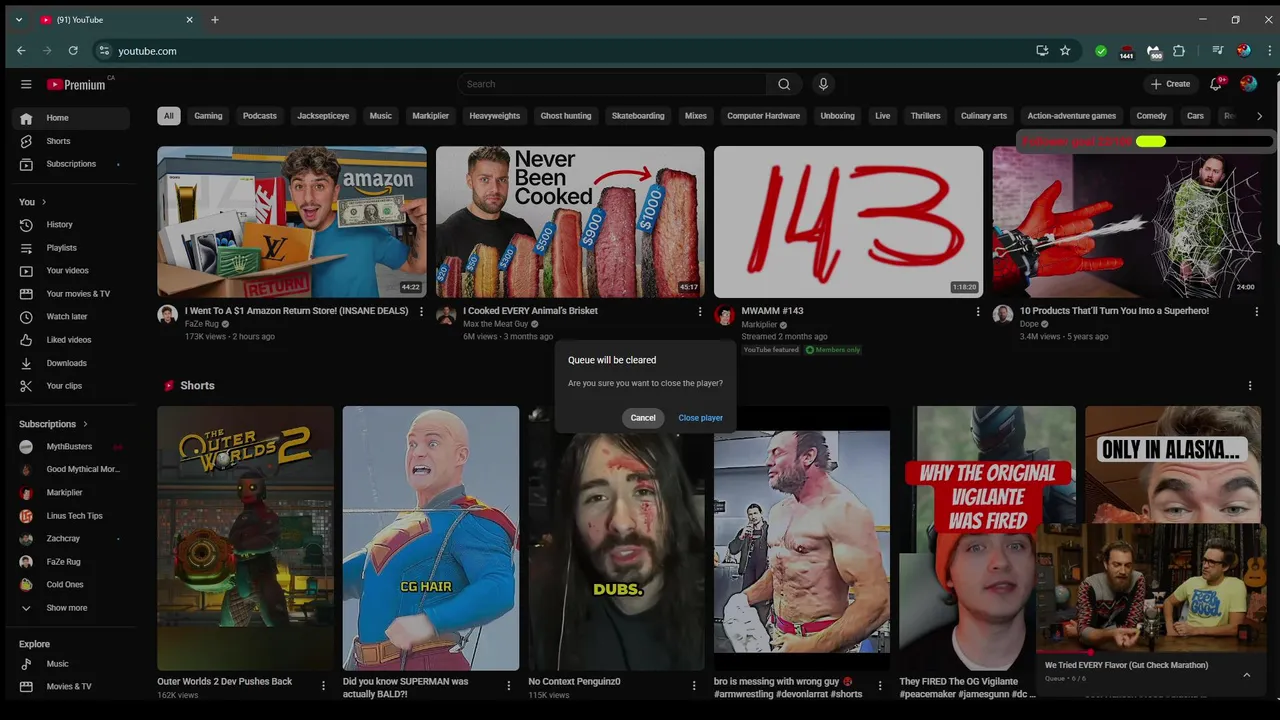Start voice search with microphone icon
This screenshot has width=1280, height=720.
click(x=823, y=84)
